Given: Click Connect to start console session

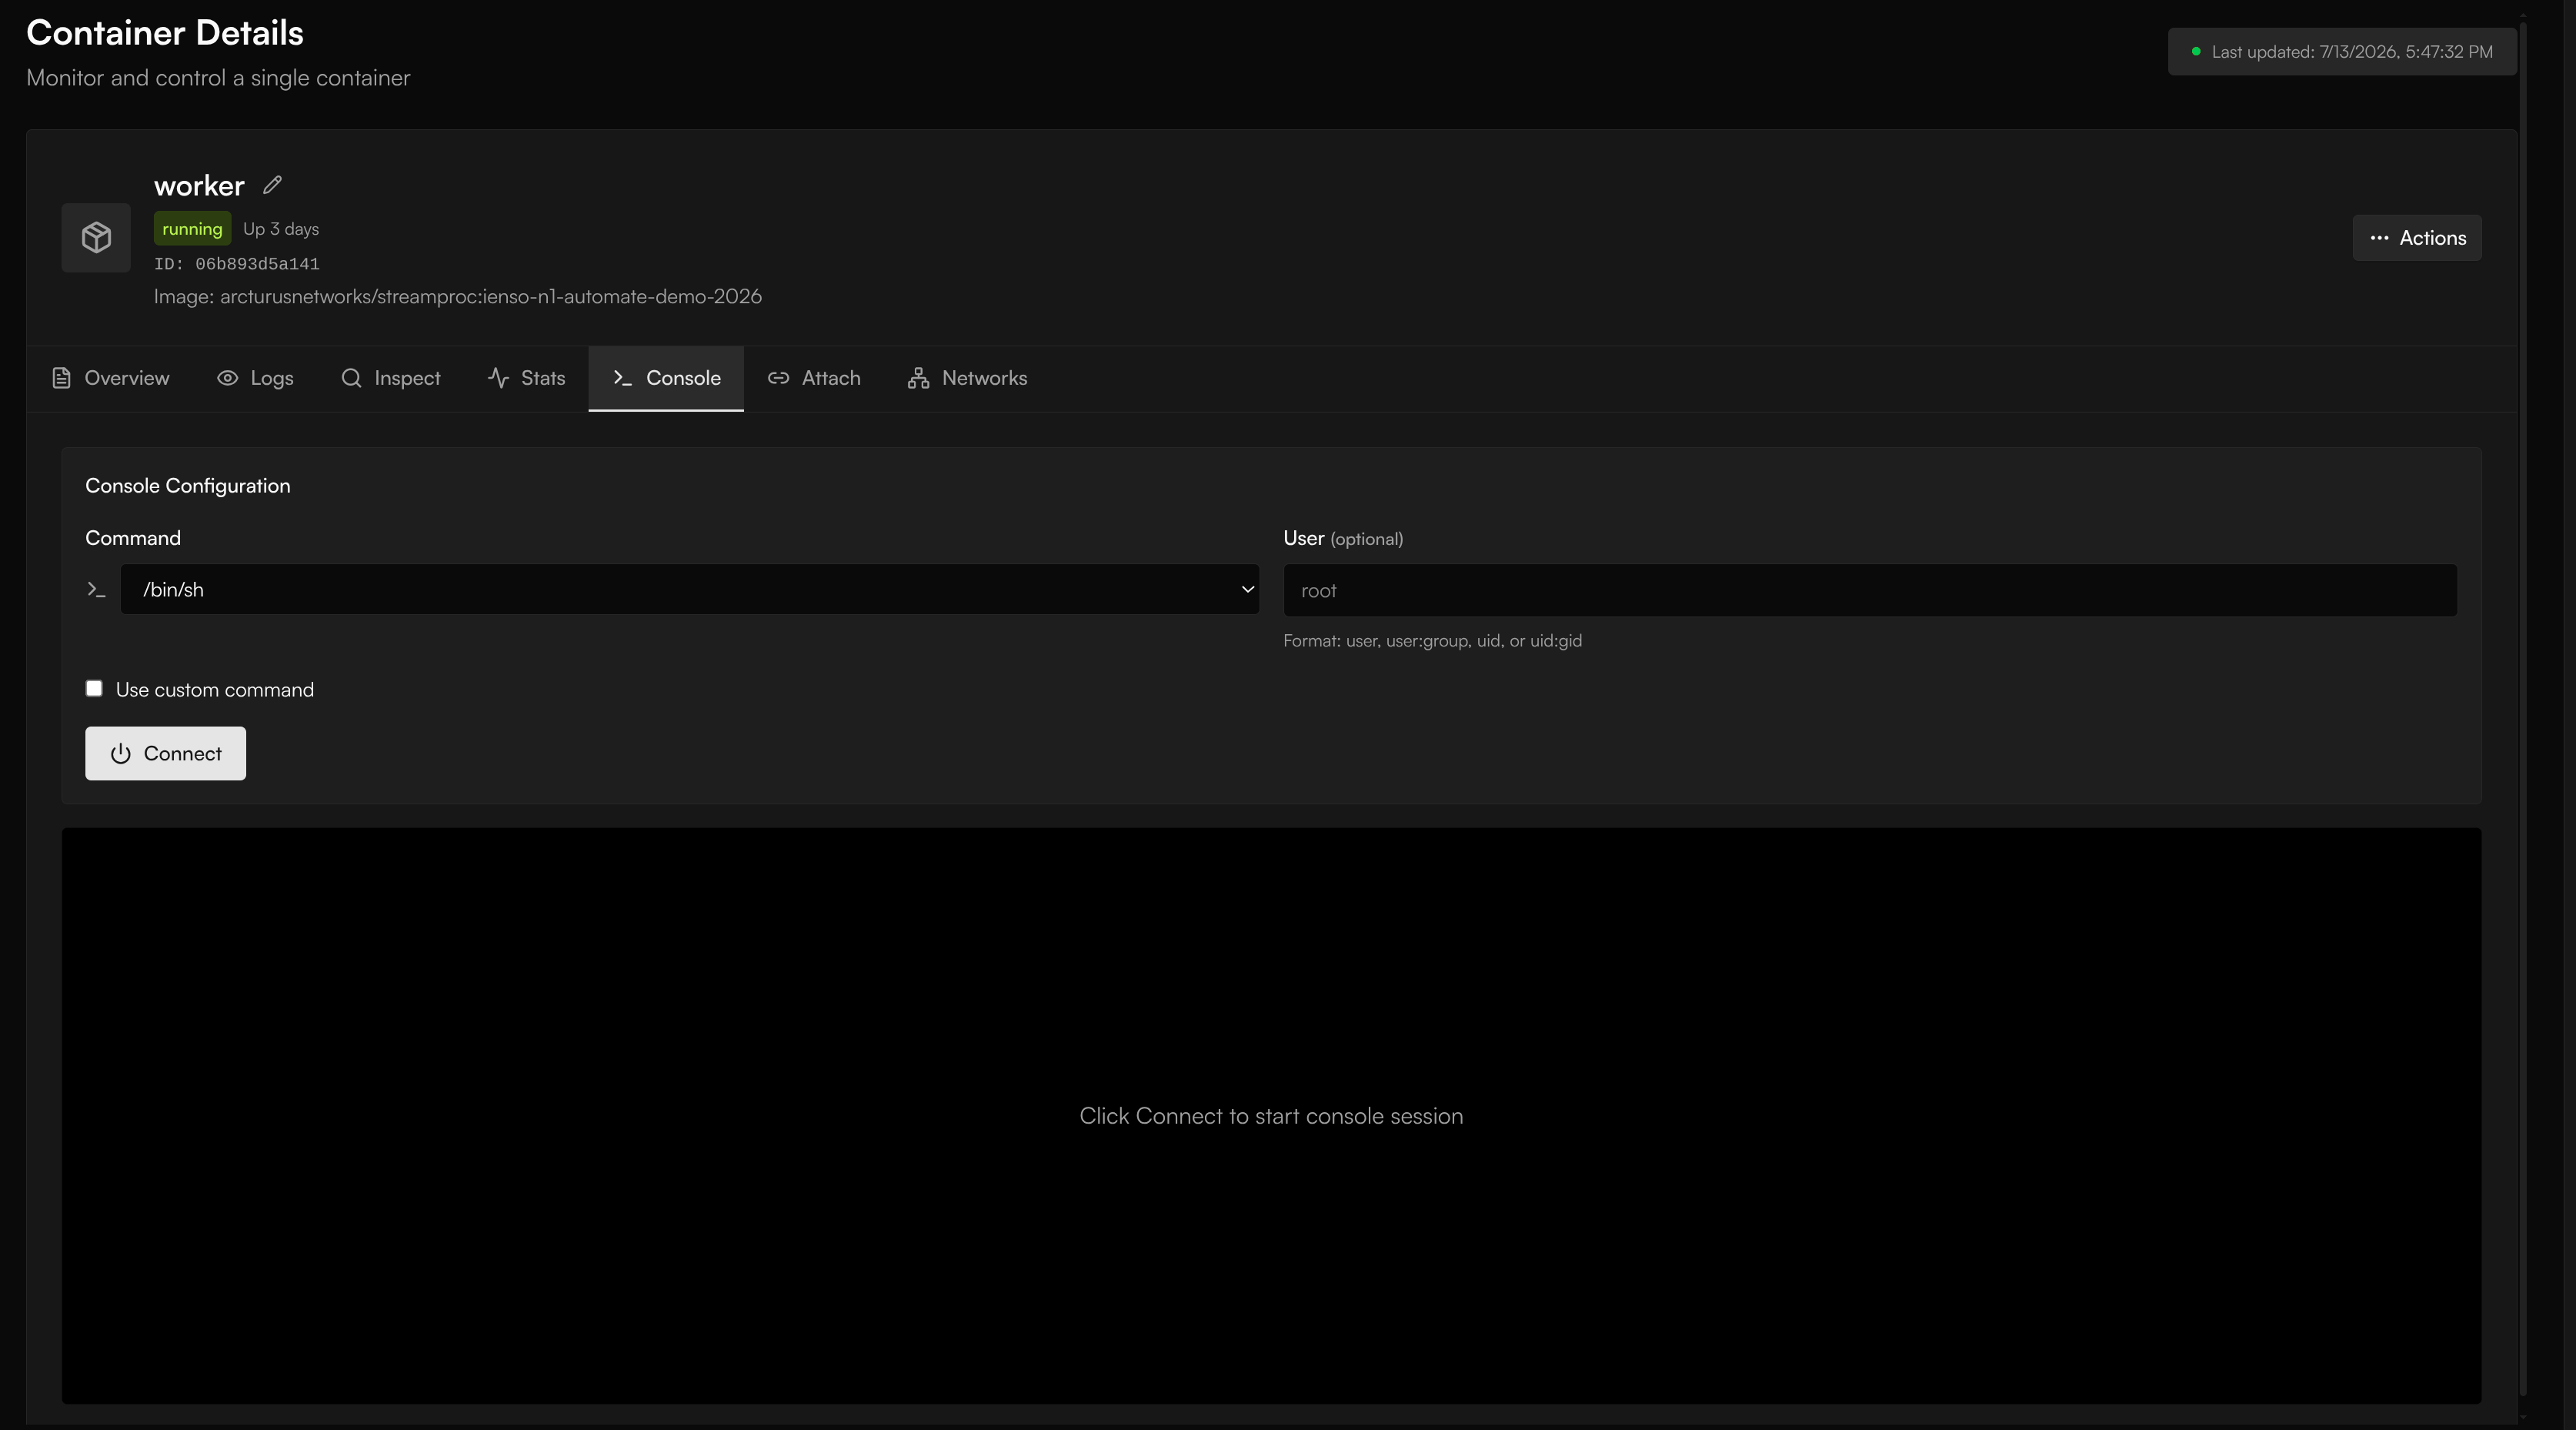Looking at the screenshot, I should click(165, 754).
